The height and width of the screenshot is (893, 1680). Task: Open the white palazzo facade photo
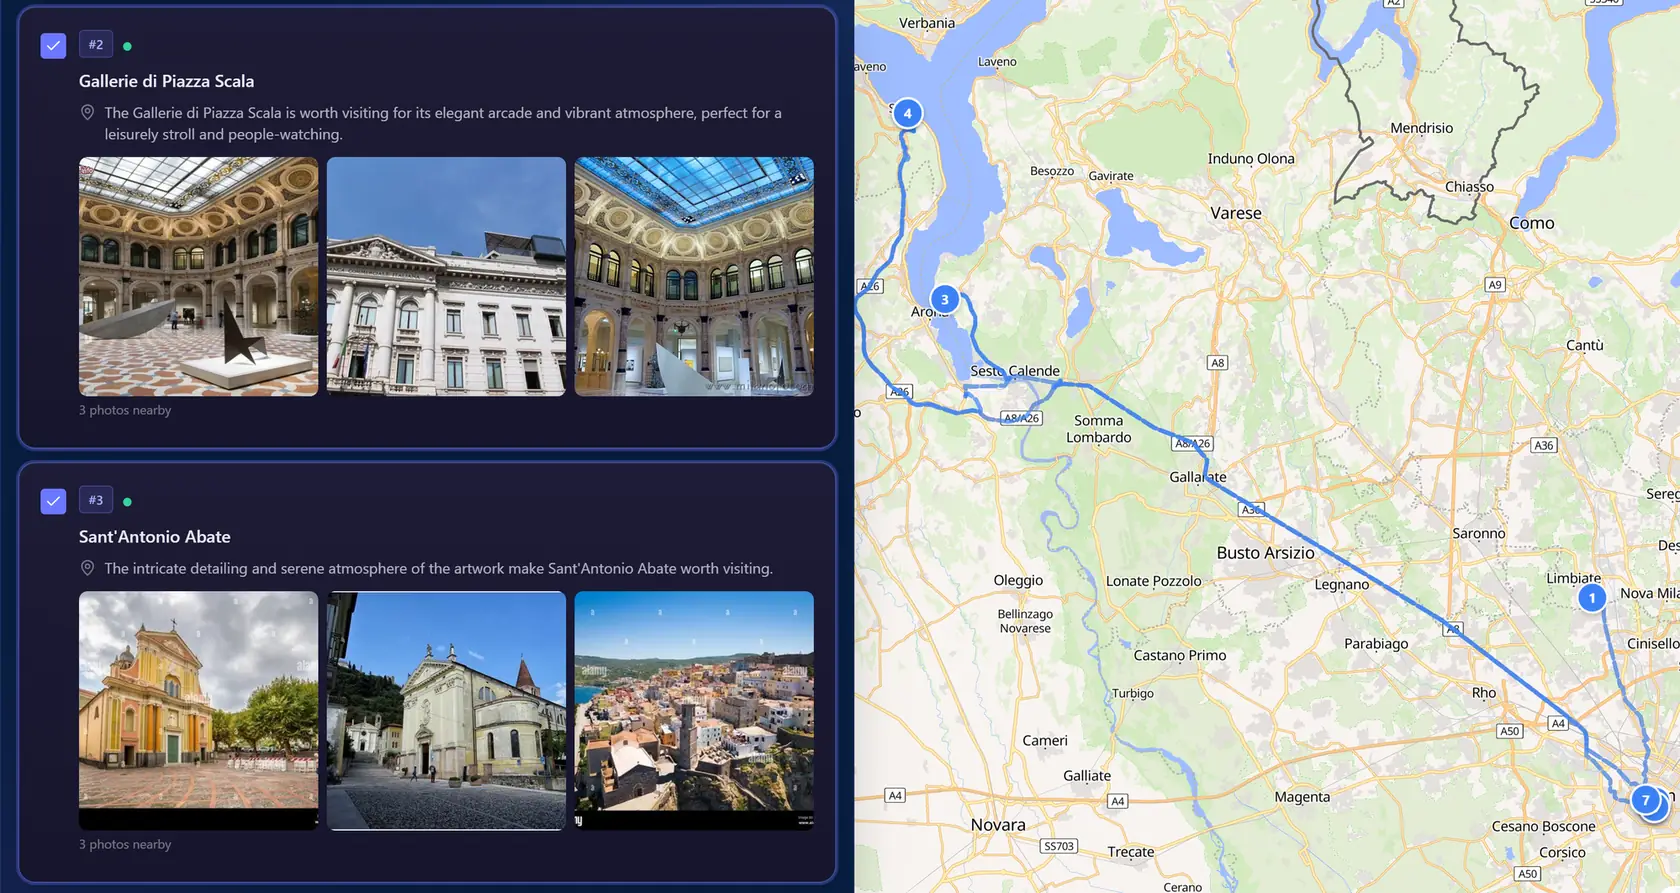(x=446, y=276)
